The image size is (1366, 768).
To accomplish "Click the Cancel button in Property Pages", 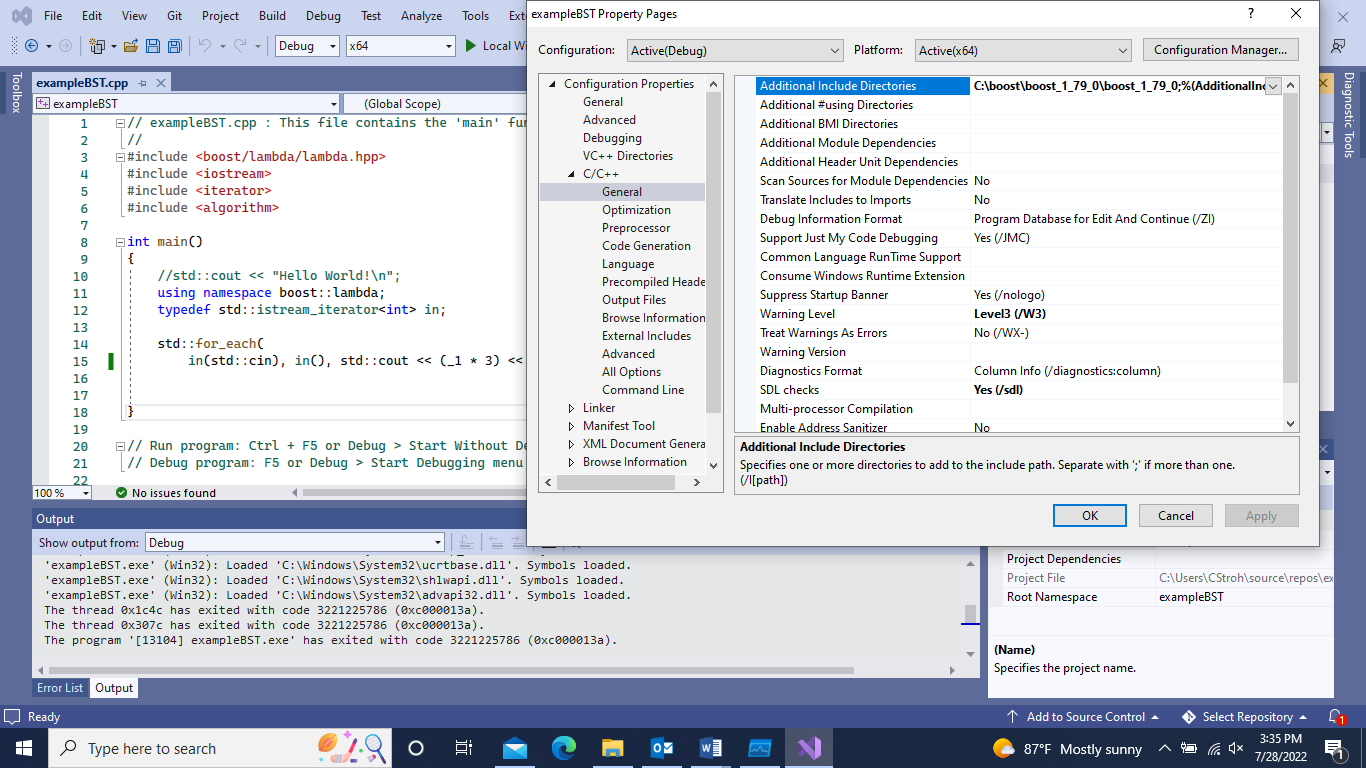I will [1176, 515].
